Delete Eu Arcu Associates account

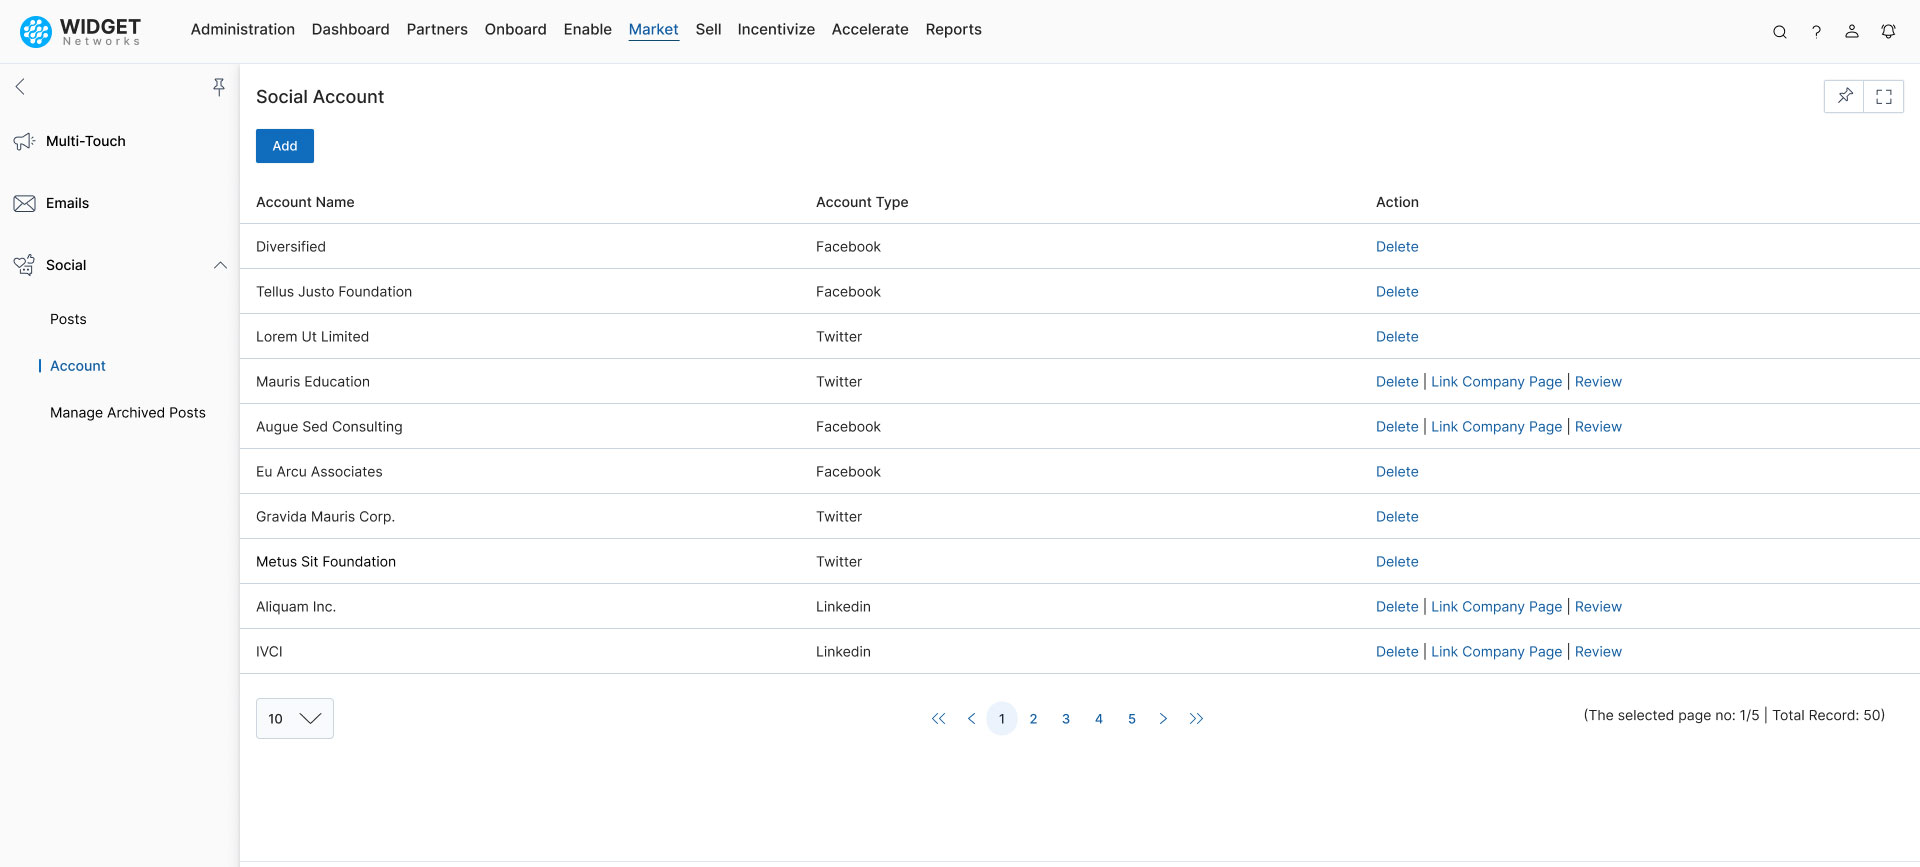1397,472
